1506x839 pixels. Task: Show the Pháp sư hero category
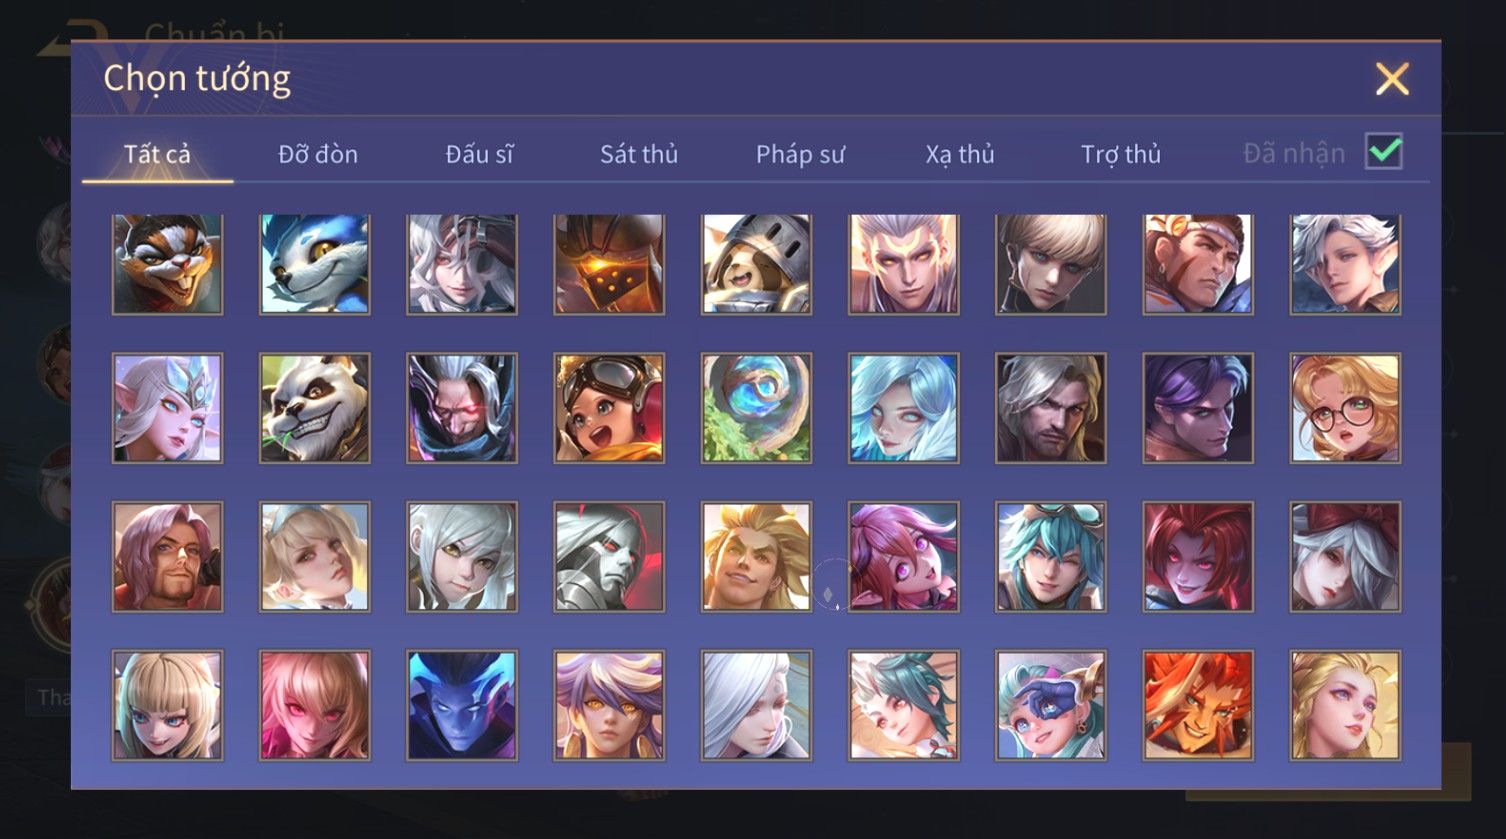tap(800, 154)
